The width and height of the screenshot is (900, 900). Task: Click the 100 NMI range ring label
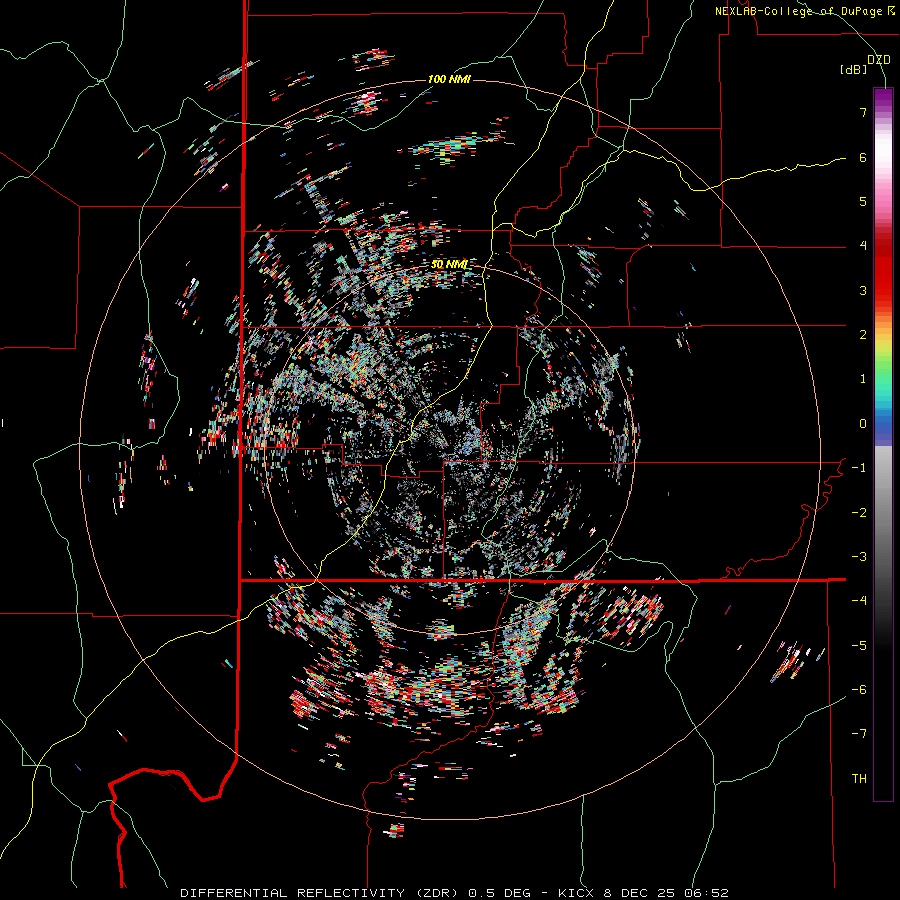pyautogui.click(x=449, y=79)
